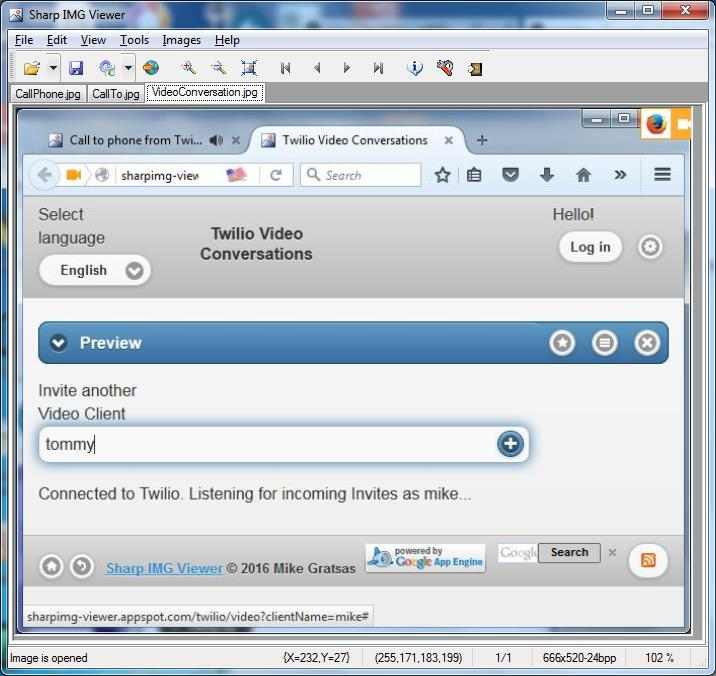Viewport: 716px width, 676px height.
Task: Open the Edit menu
Action: [x=57, y=40]
